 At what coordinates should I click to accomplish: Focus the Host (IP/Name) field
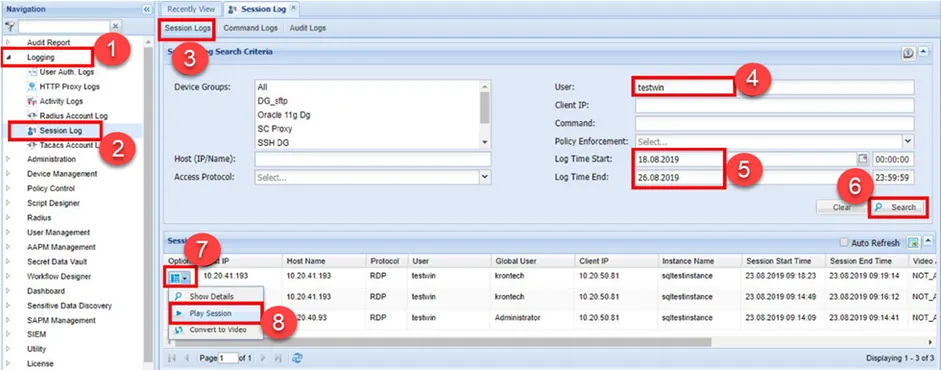pos(373,159)
